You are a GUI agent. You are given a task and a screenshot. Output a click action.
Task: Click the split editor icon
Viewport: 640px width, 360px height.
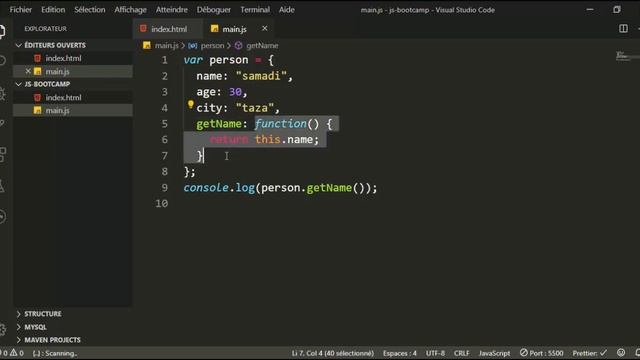tap(623, 29)
